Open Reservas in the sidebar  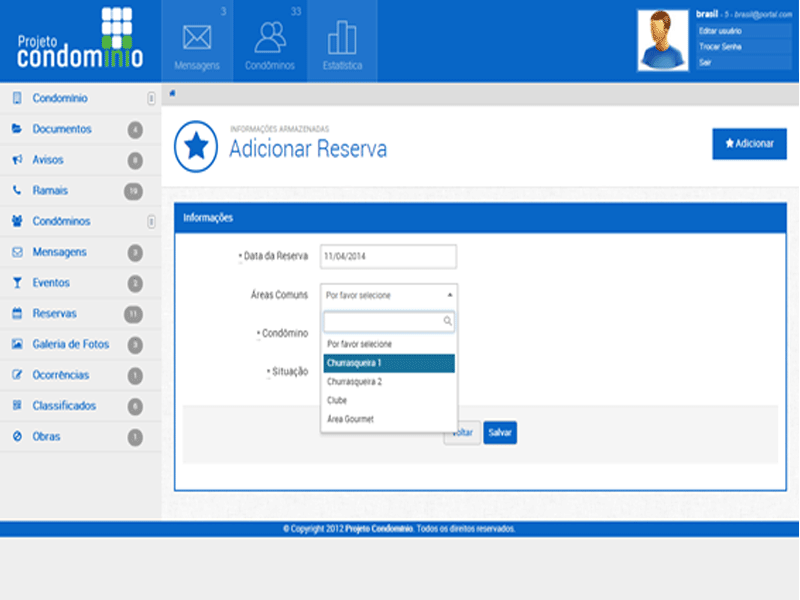coord(55,313)
